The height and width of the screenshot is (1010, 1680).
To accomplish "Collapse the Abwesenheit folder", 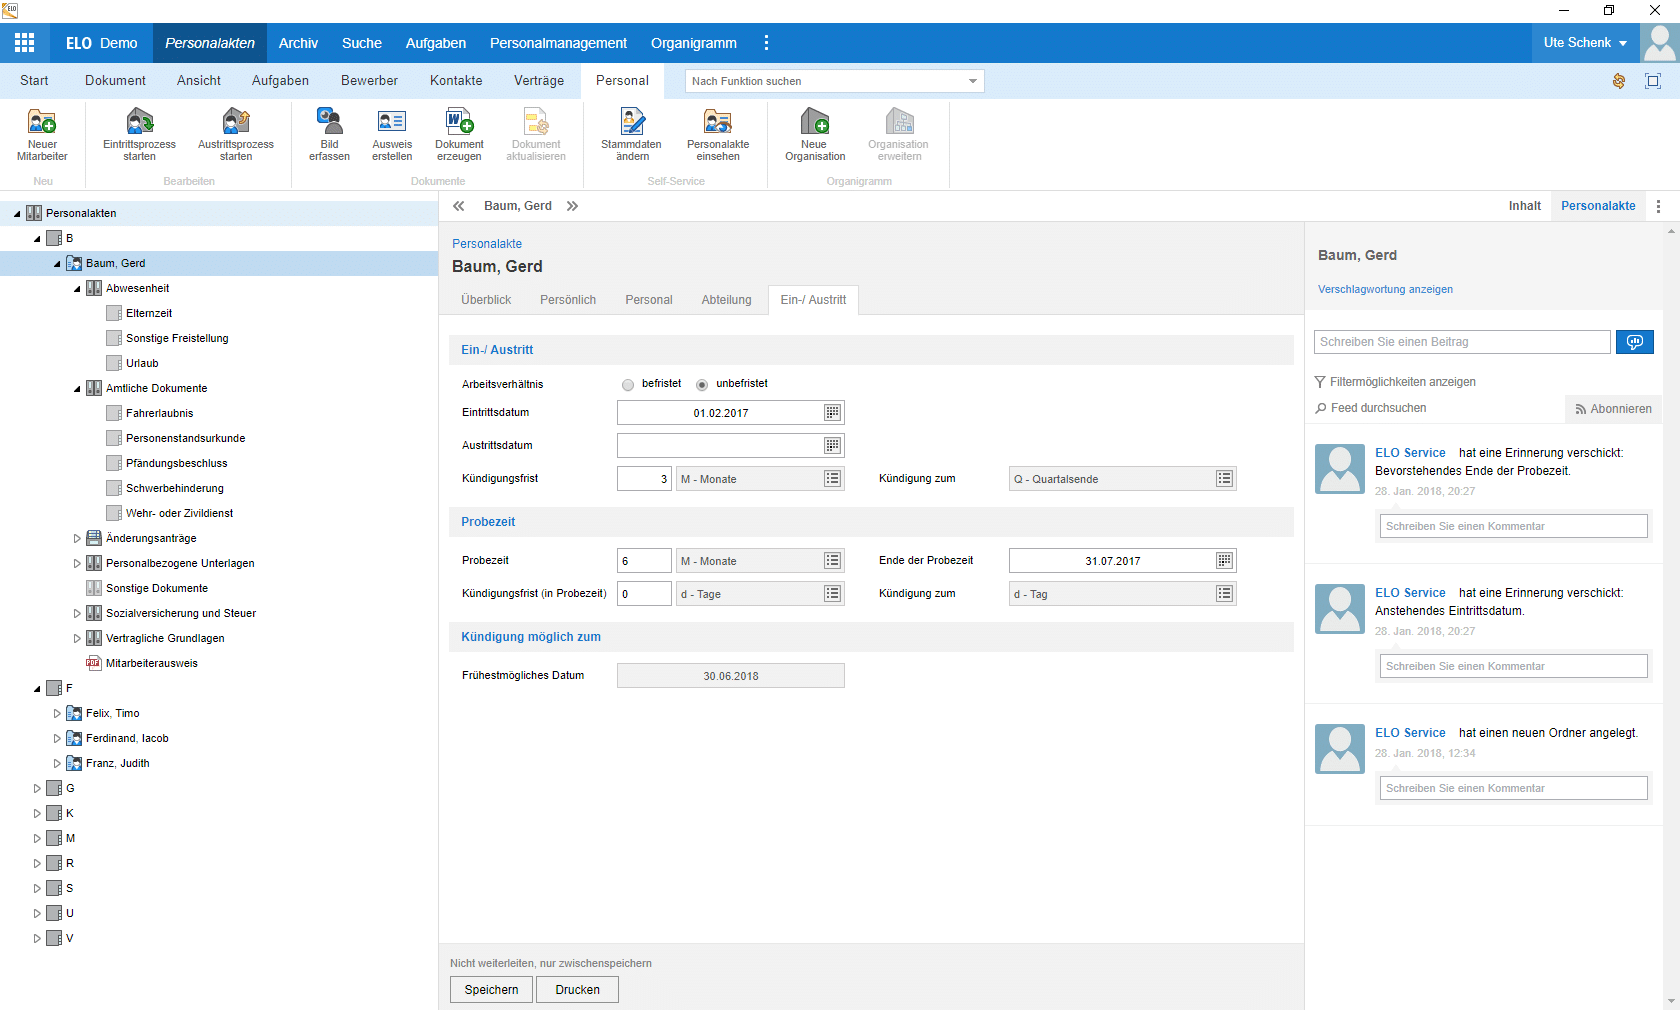I will 77,289.
